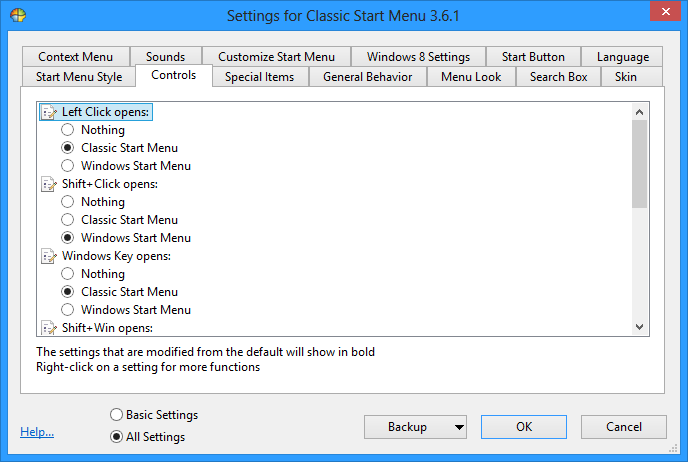Open the Windows 8 Settings tab
This screenshot has width=688, height=462.
(x=418, y=57)
